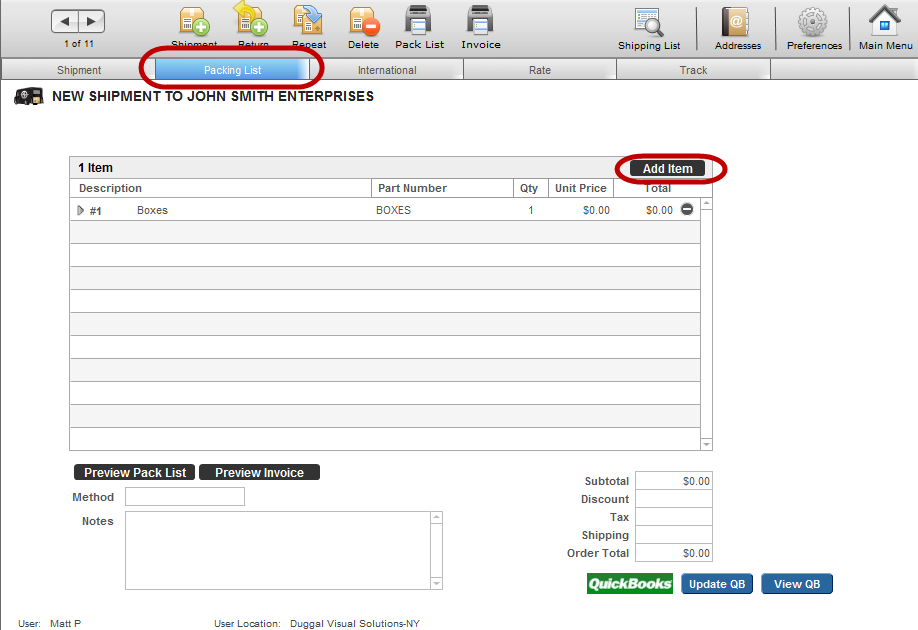The width and height of the screenshot is (918, 630).
Task: Click the QuickBooks logo
Action: tap(630, 584)
